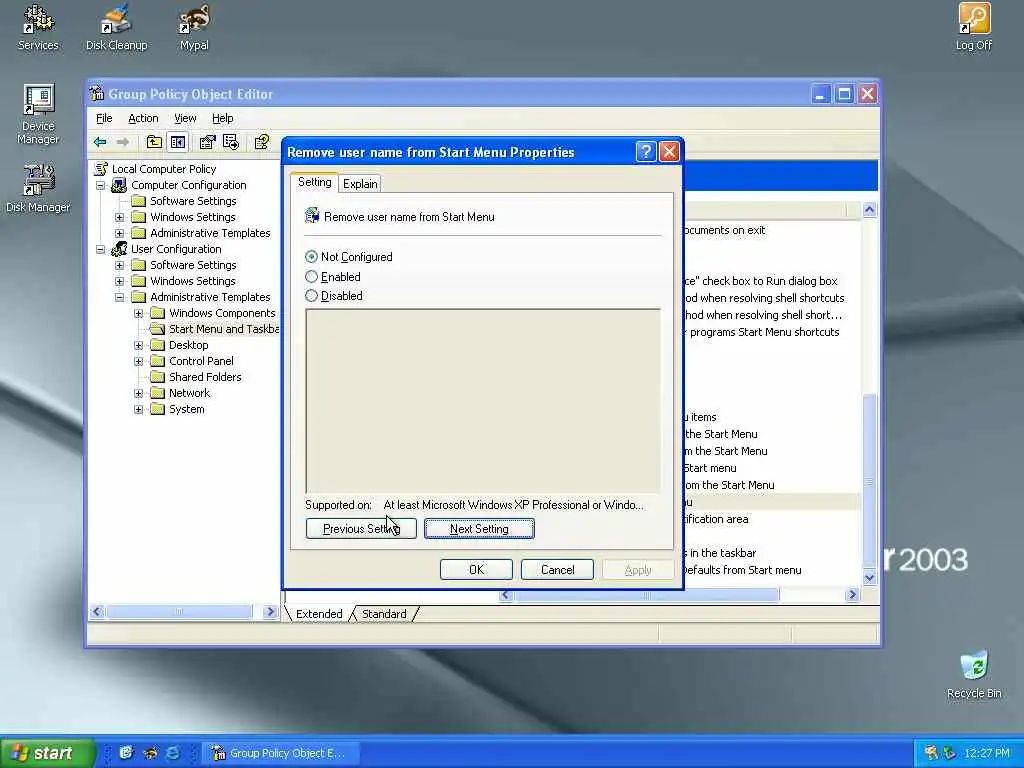Collapse the User Configuration tree node
Screen dimensions: 1024x768
(x=101, y=249)
